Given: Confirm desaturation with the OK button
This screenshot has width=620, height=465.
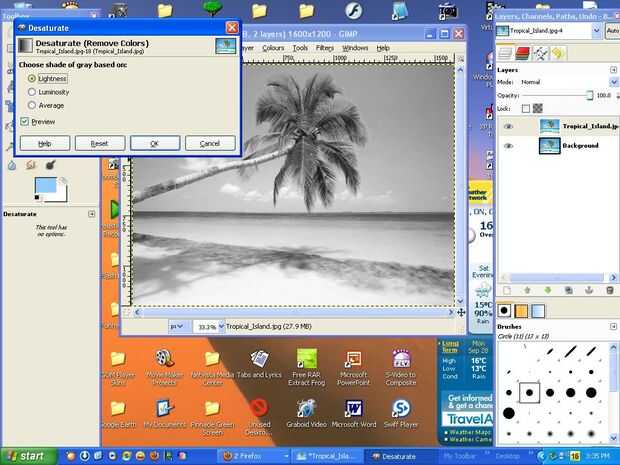Looking at the screenshot, I should pyautogui.click(x=155, y=143).
